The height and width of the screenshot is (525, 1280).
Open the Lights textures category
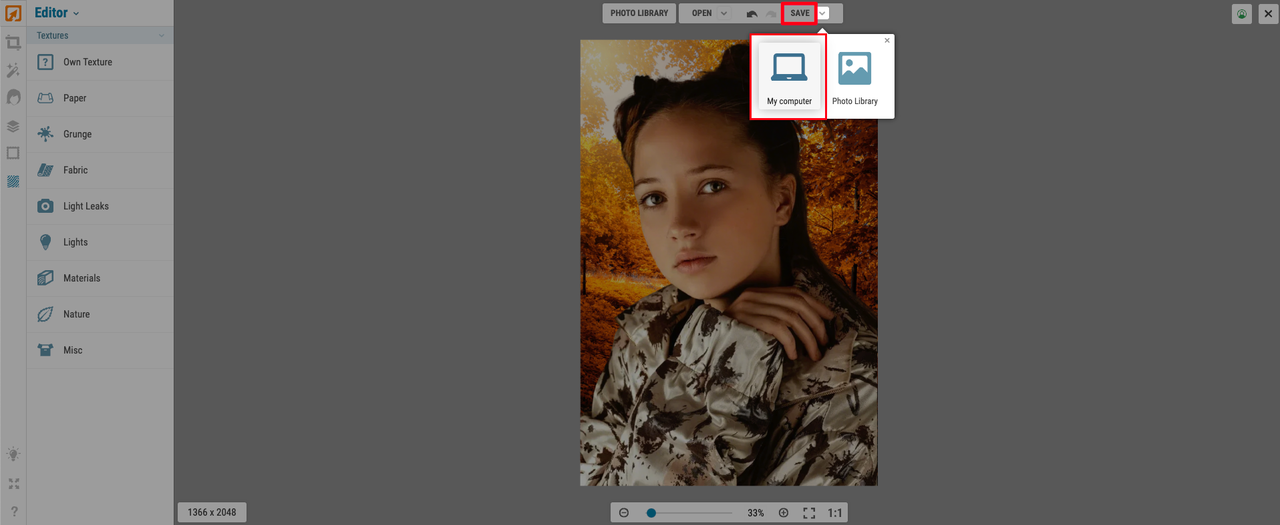tap(100, 242)
